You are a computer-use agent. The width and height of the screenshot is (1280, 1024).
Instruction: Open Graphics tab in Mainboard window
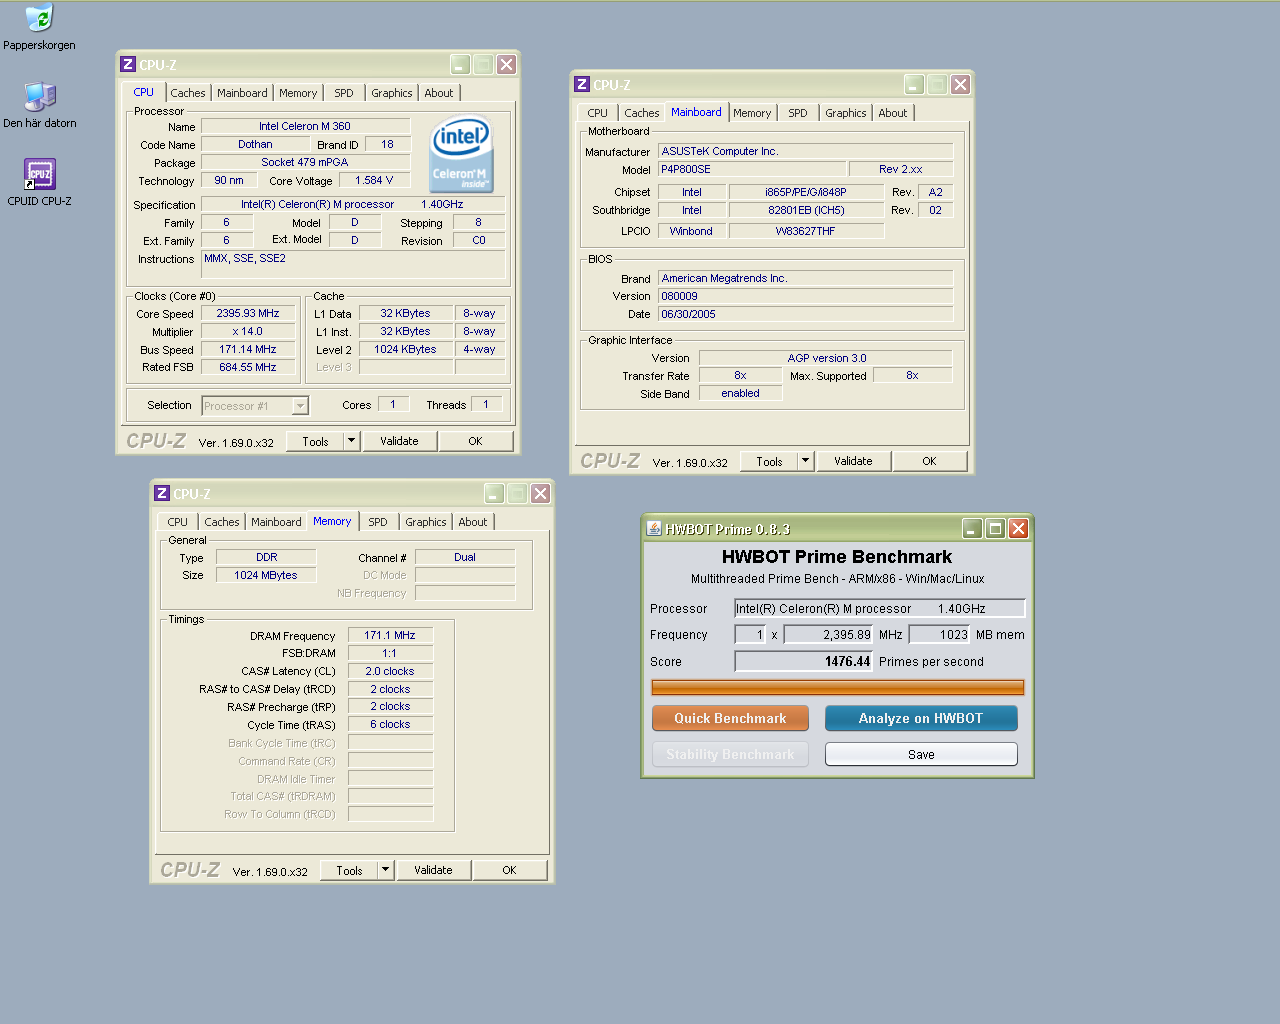click(846, 113)
